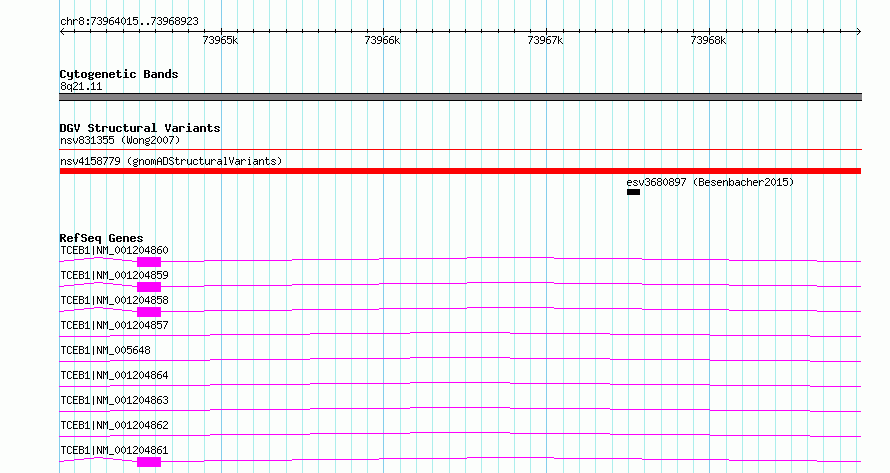This screenshot has height=473, width=890.
Task: Select transcript TCEB1|NM_001204864 label
Action: click(x=114, y=375)
